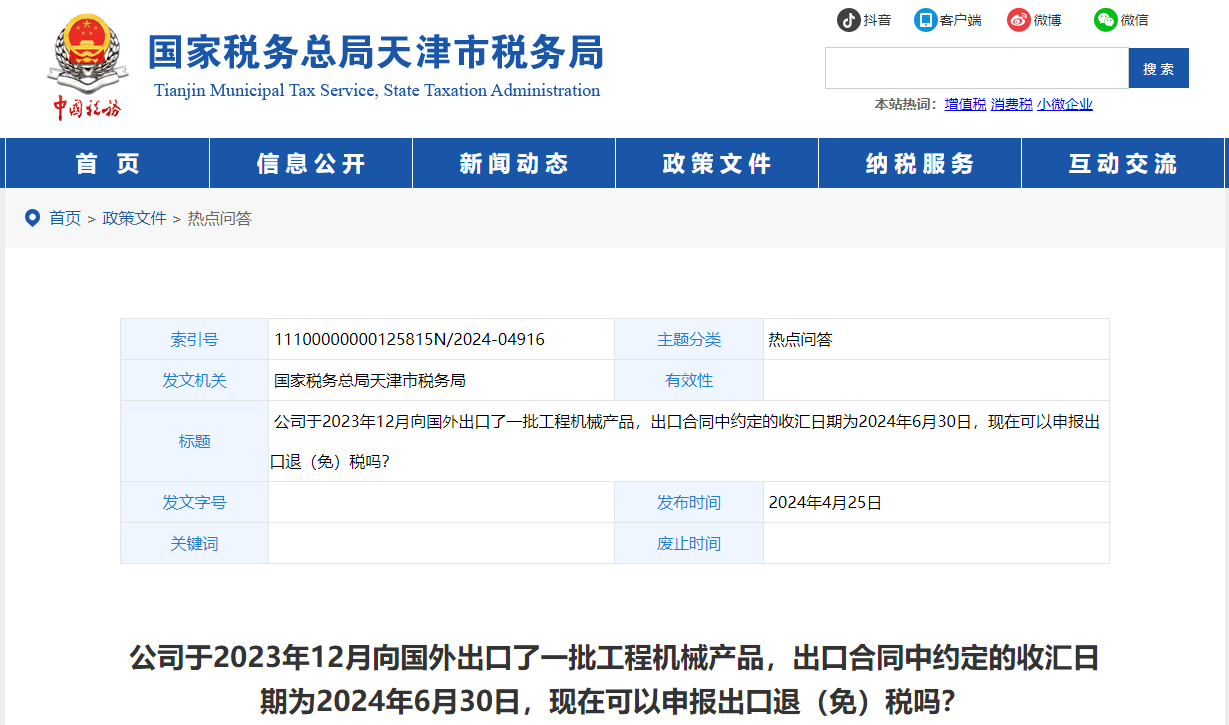Click 热点问答 in the breadcrumb

(220, 218)
